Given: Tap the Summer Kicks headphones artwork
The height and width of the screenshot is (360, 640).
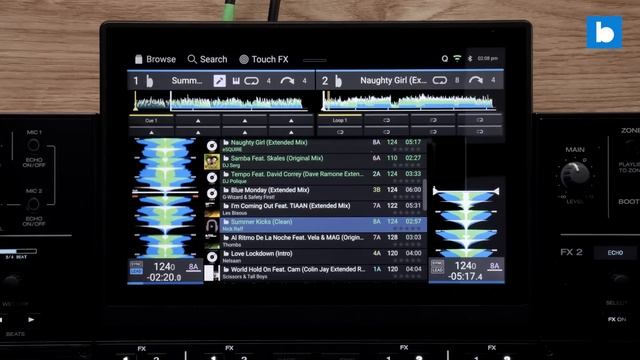Looking at the screenshot, I should (212, 225).
